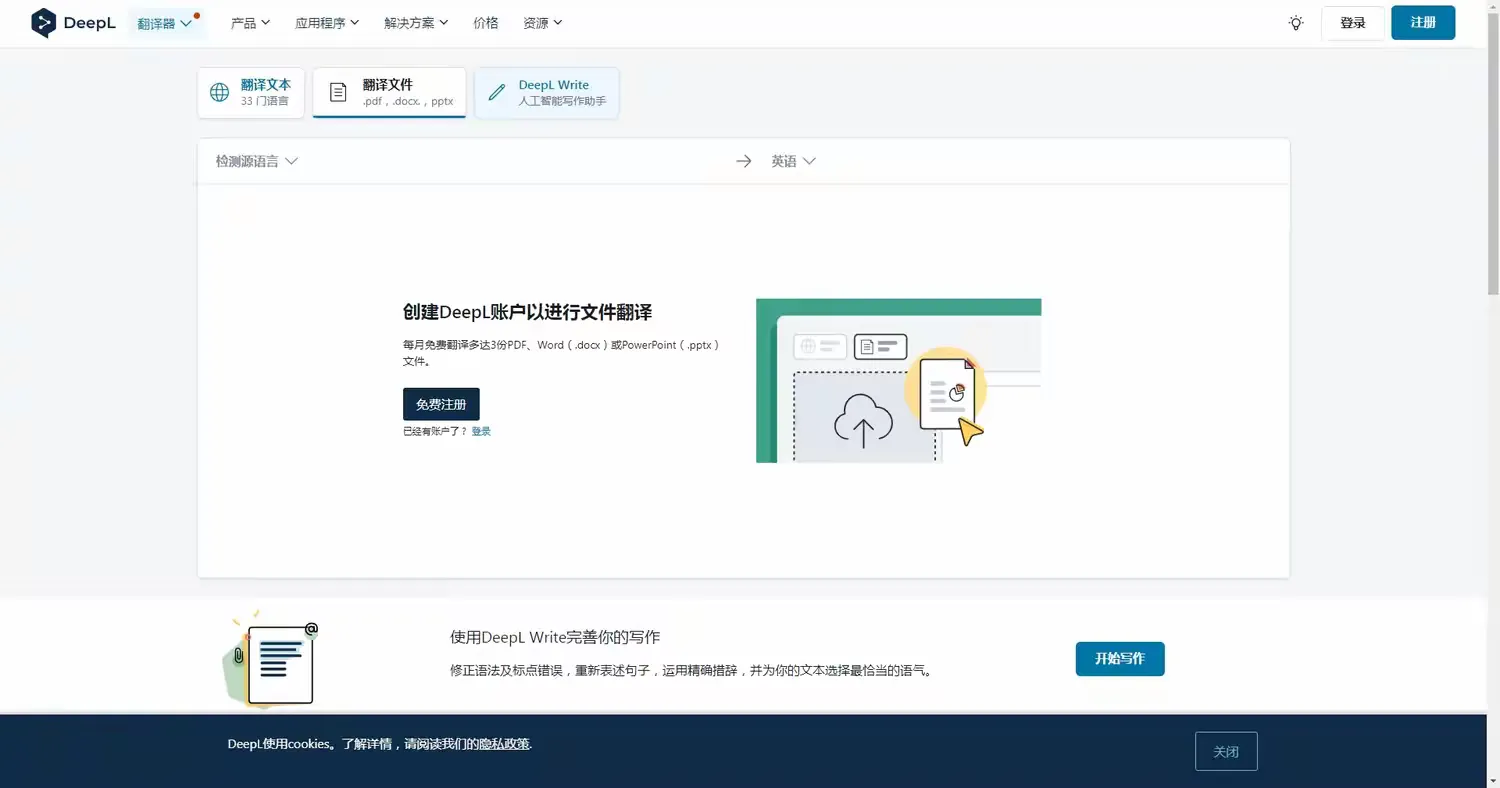Click the text 修正语法及标点错误 description
1500x788 pixels.
(x=692, y=671)
